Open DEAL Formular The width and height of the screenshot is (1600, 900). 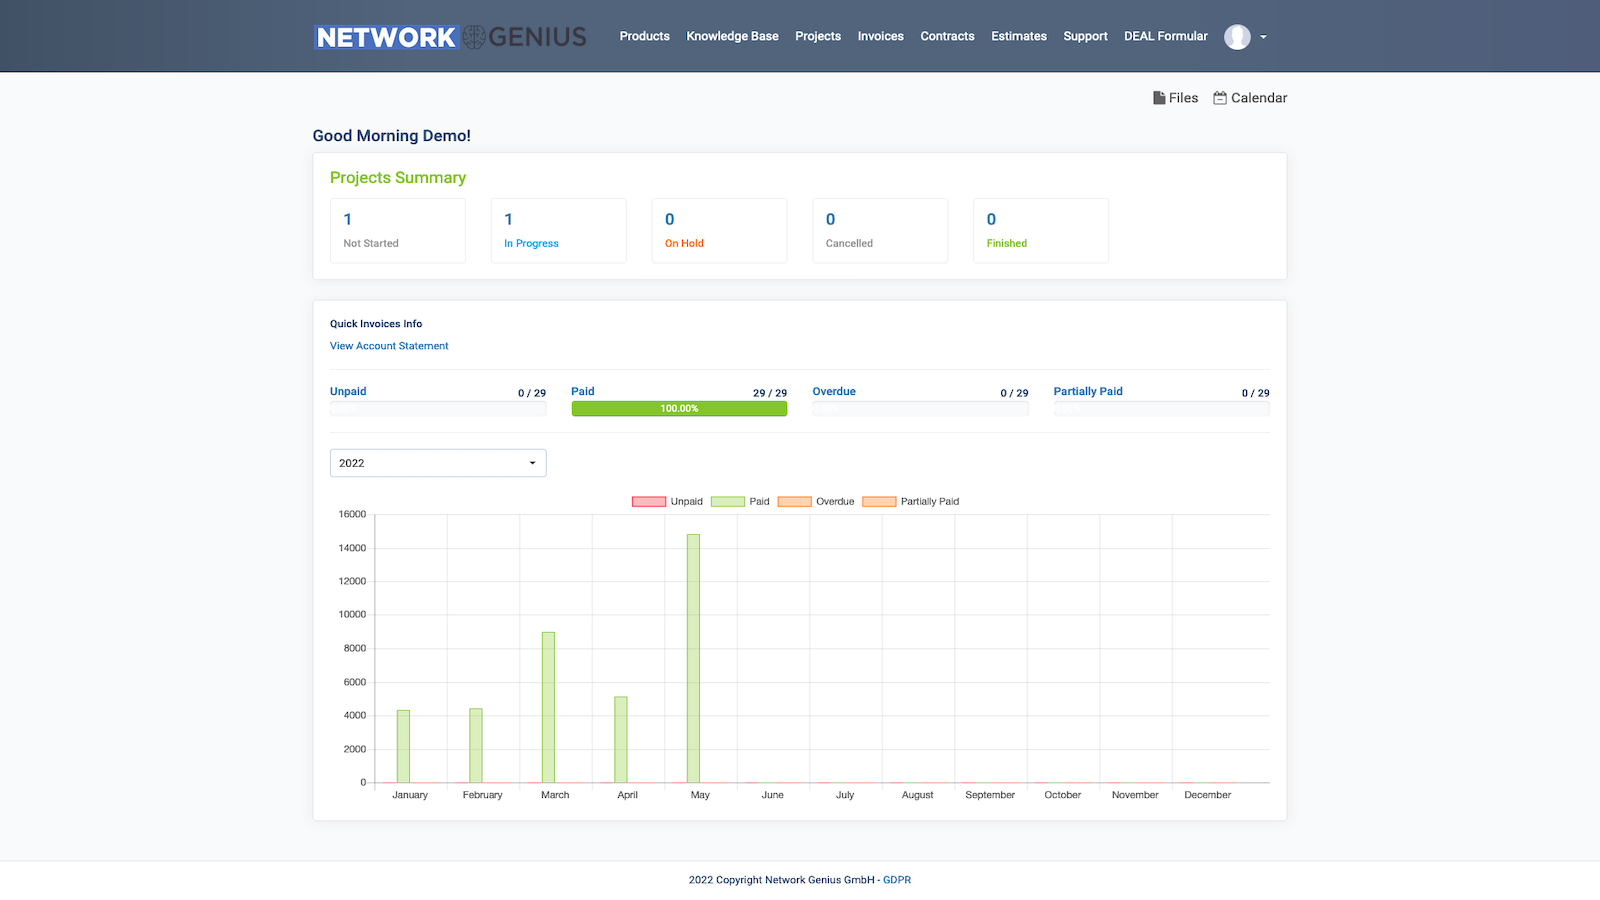[x=1166, y=36]
